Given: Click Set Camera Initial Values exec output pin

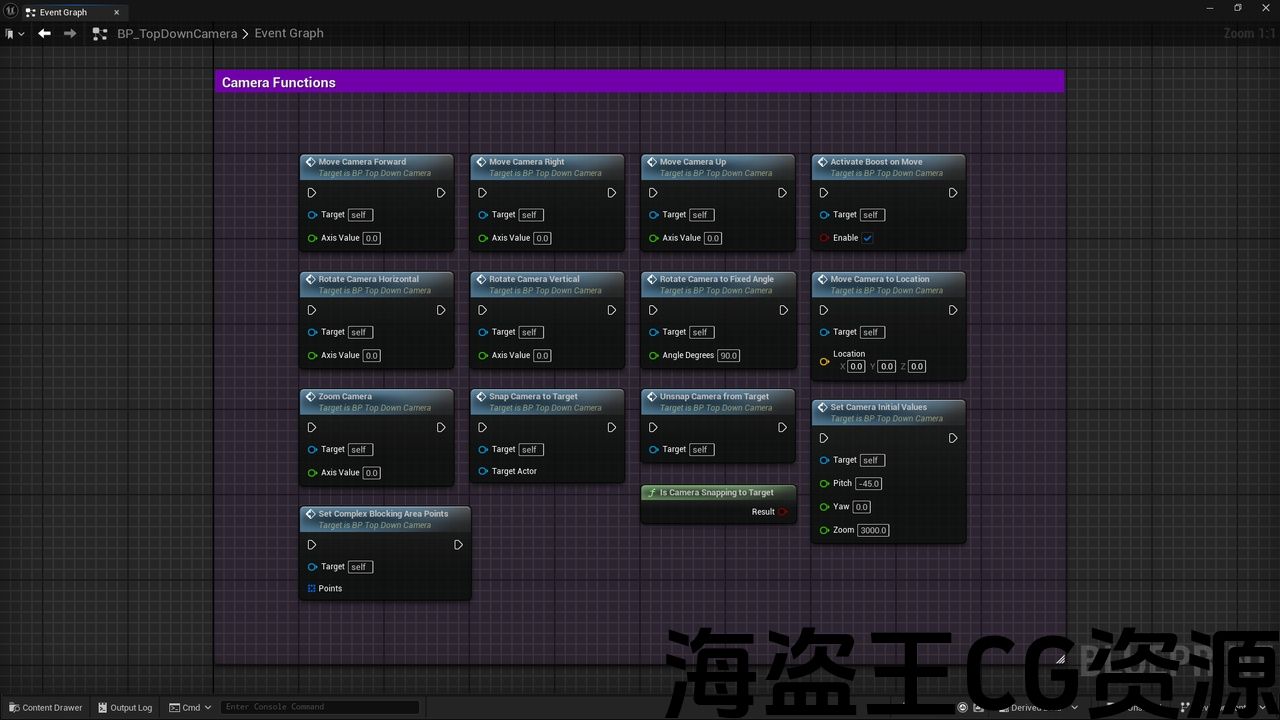Looking at the screenshot, I should point(953,438).
